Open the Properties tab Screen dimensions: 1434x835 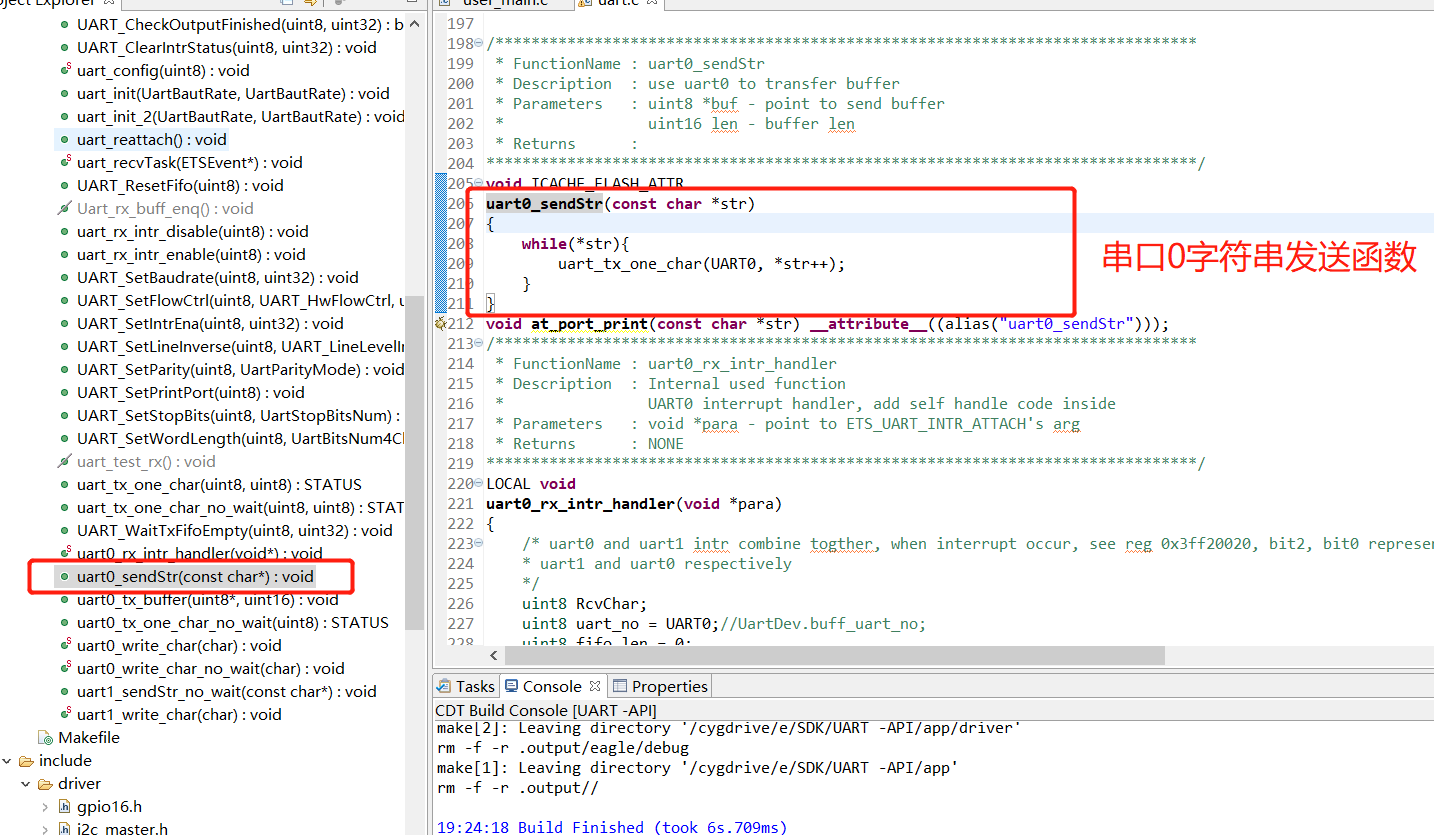660,686
